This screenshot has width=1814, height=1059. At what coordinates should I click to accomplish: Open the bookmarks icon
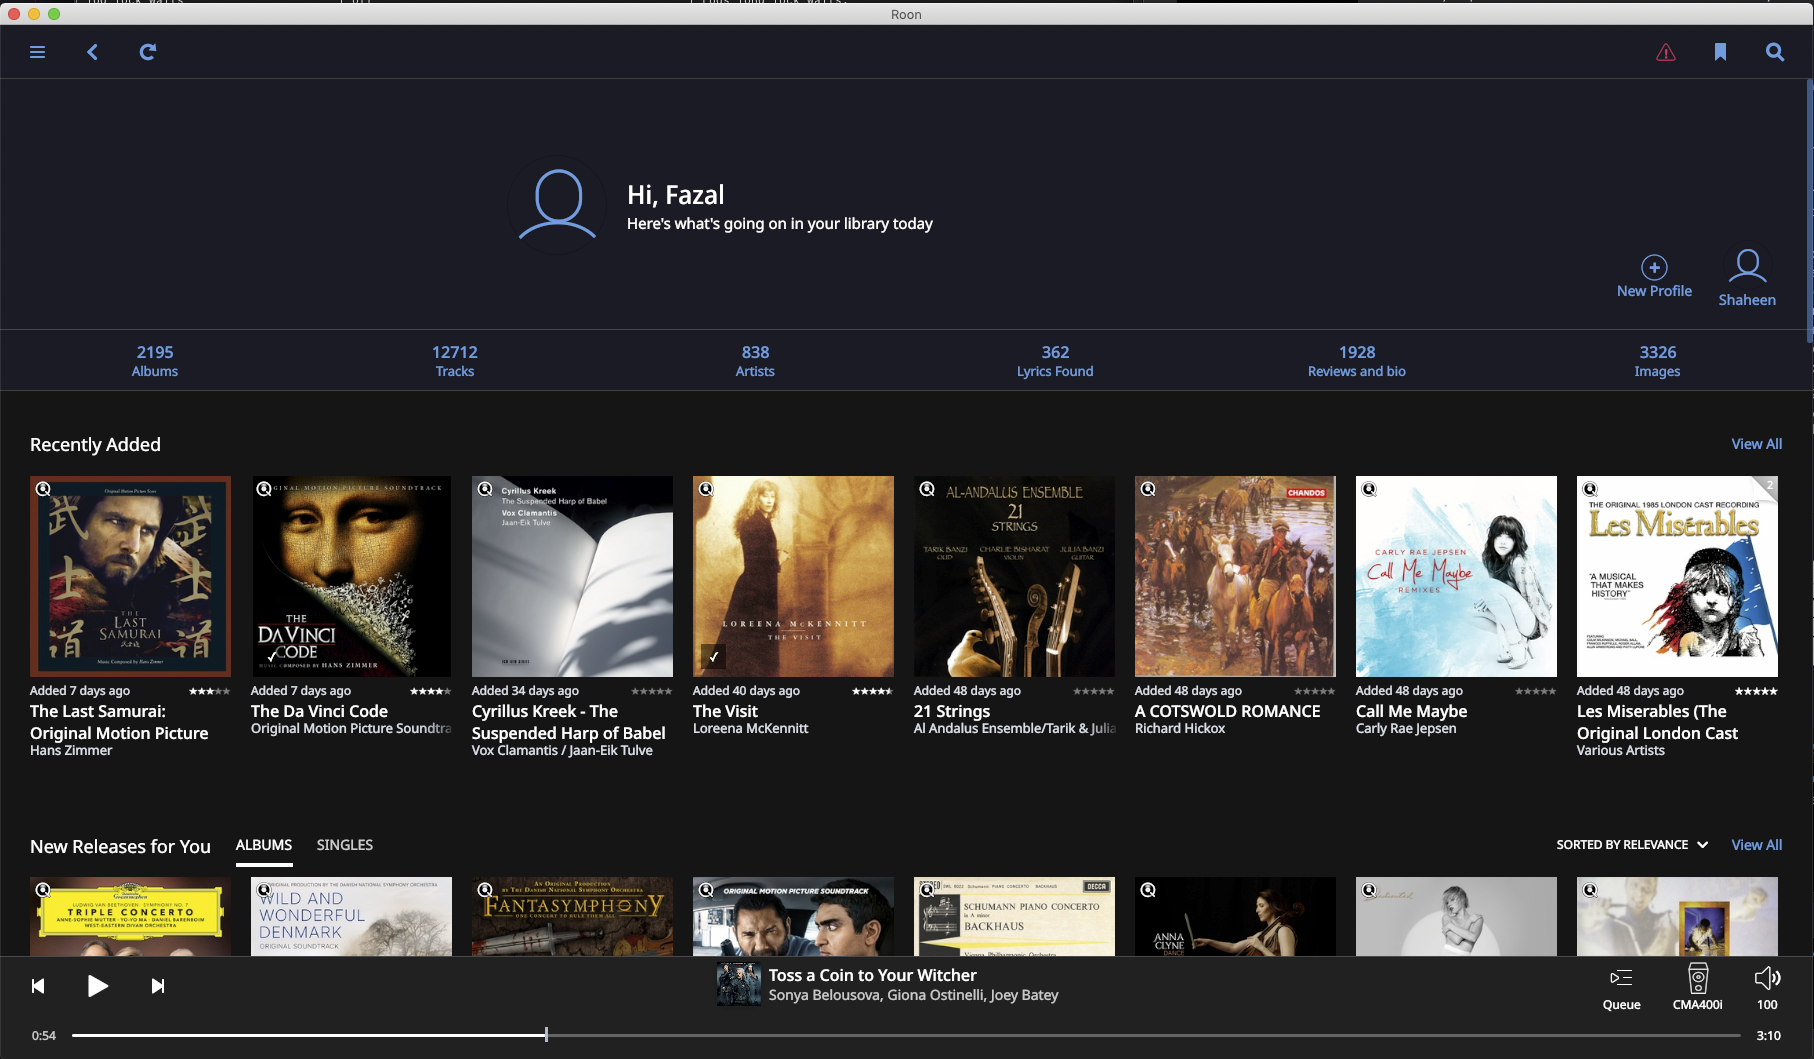(1720, 52)
